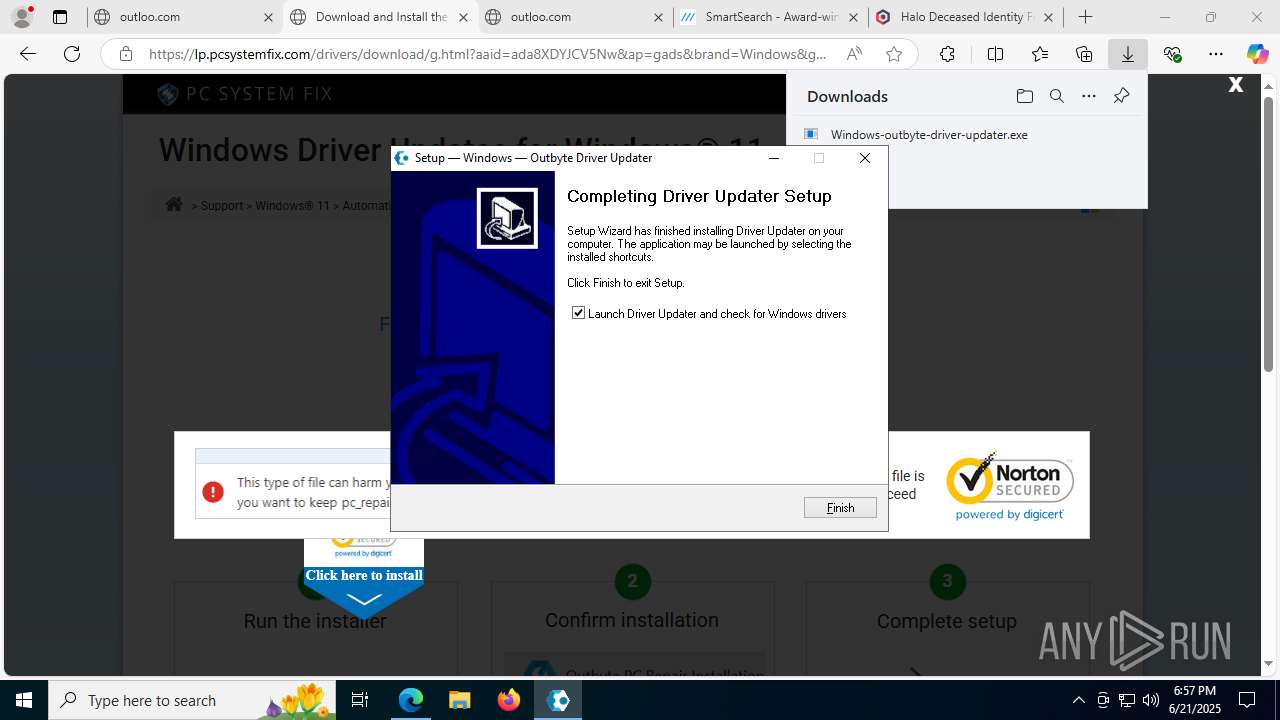Click the taskbar search box
This screenshot has width=1280, height=720.
(192, 700)
